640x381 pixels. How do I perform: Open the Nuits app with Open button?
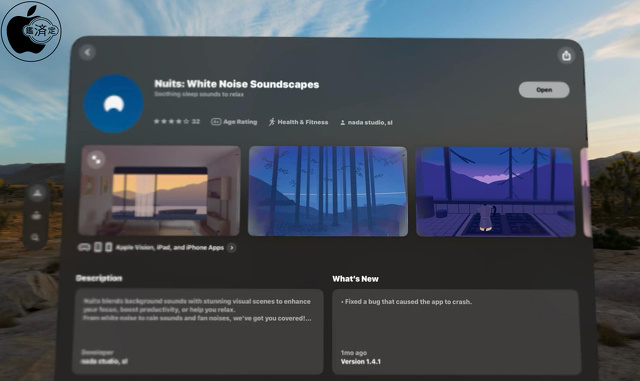(x=544, y=90)
